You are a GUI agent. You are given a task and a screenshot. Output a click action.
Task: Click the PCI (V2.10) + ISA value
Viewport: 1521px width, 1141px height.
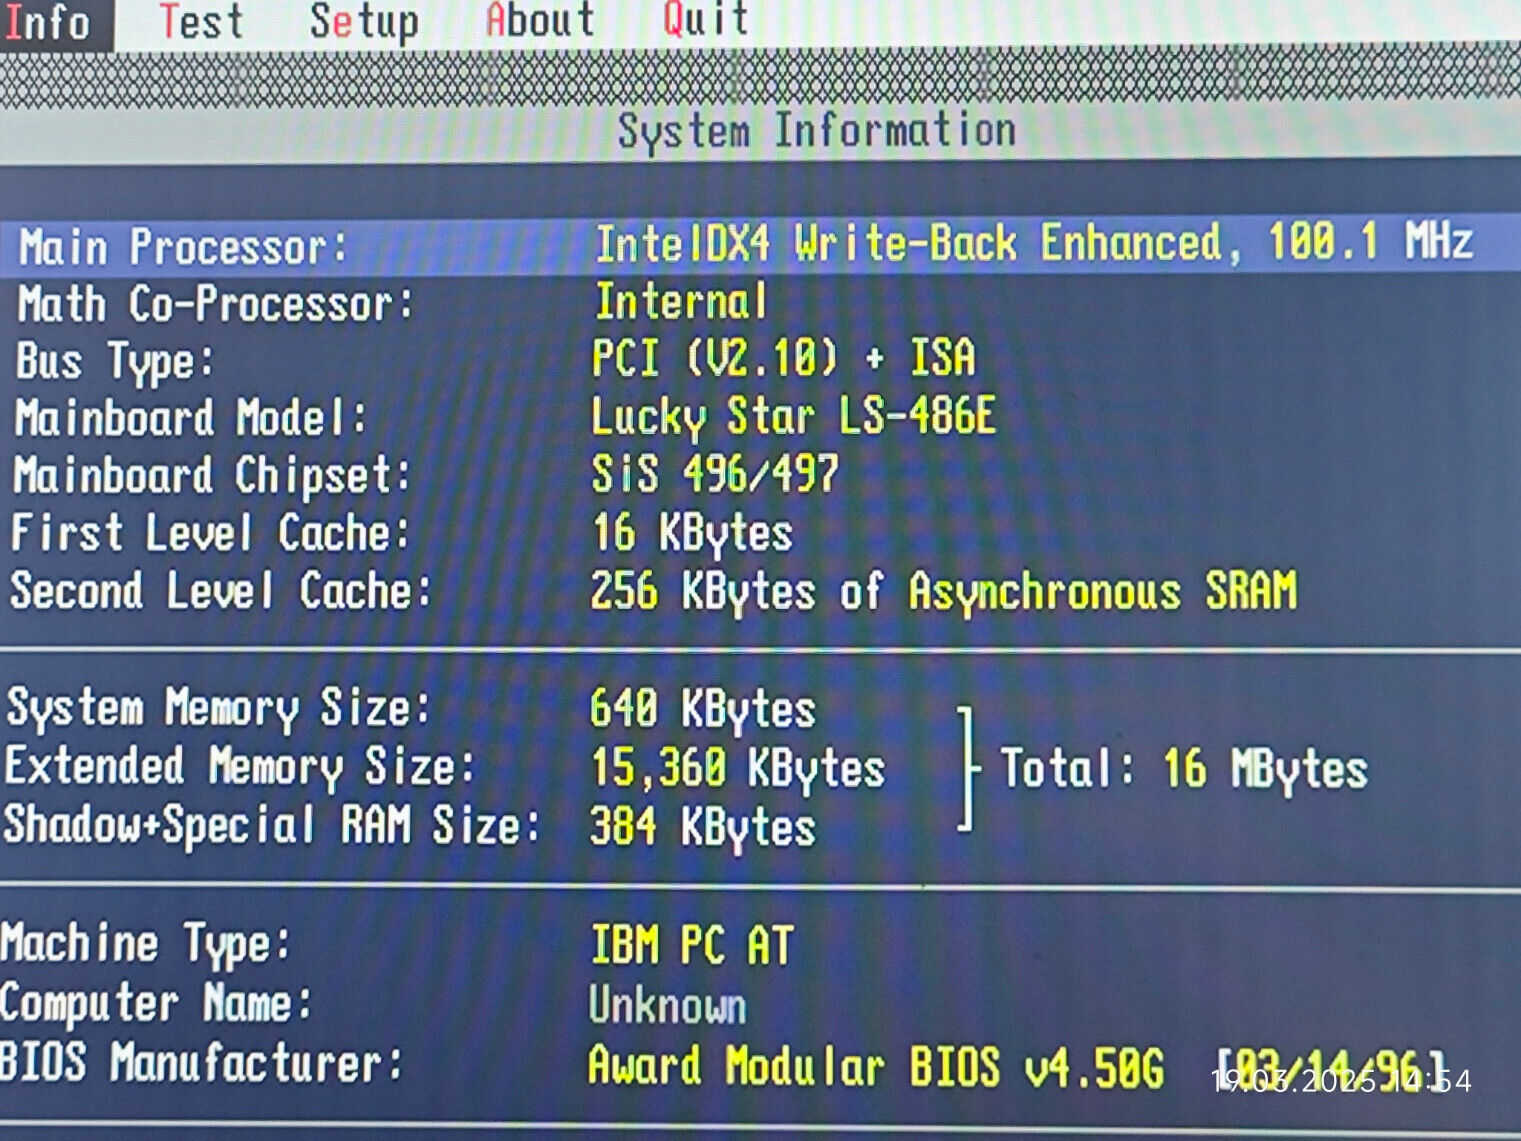tap(783, 358)
